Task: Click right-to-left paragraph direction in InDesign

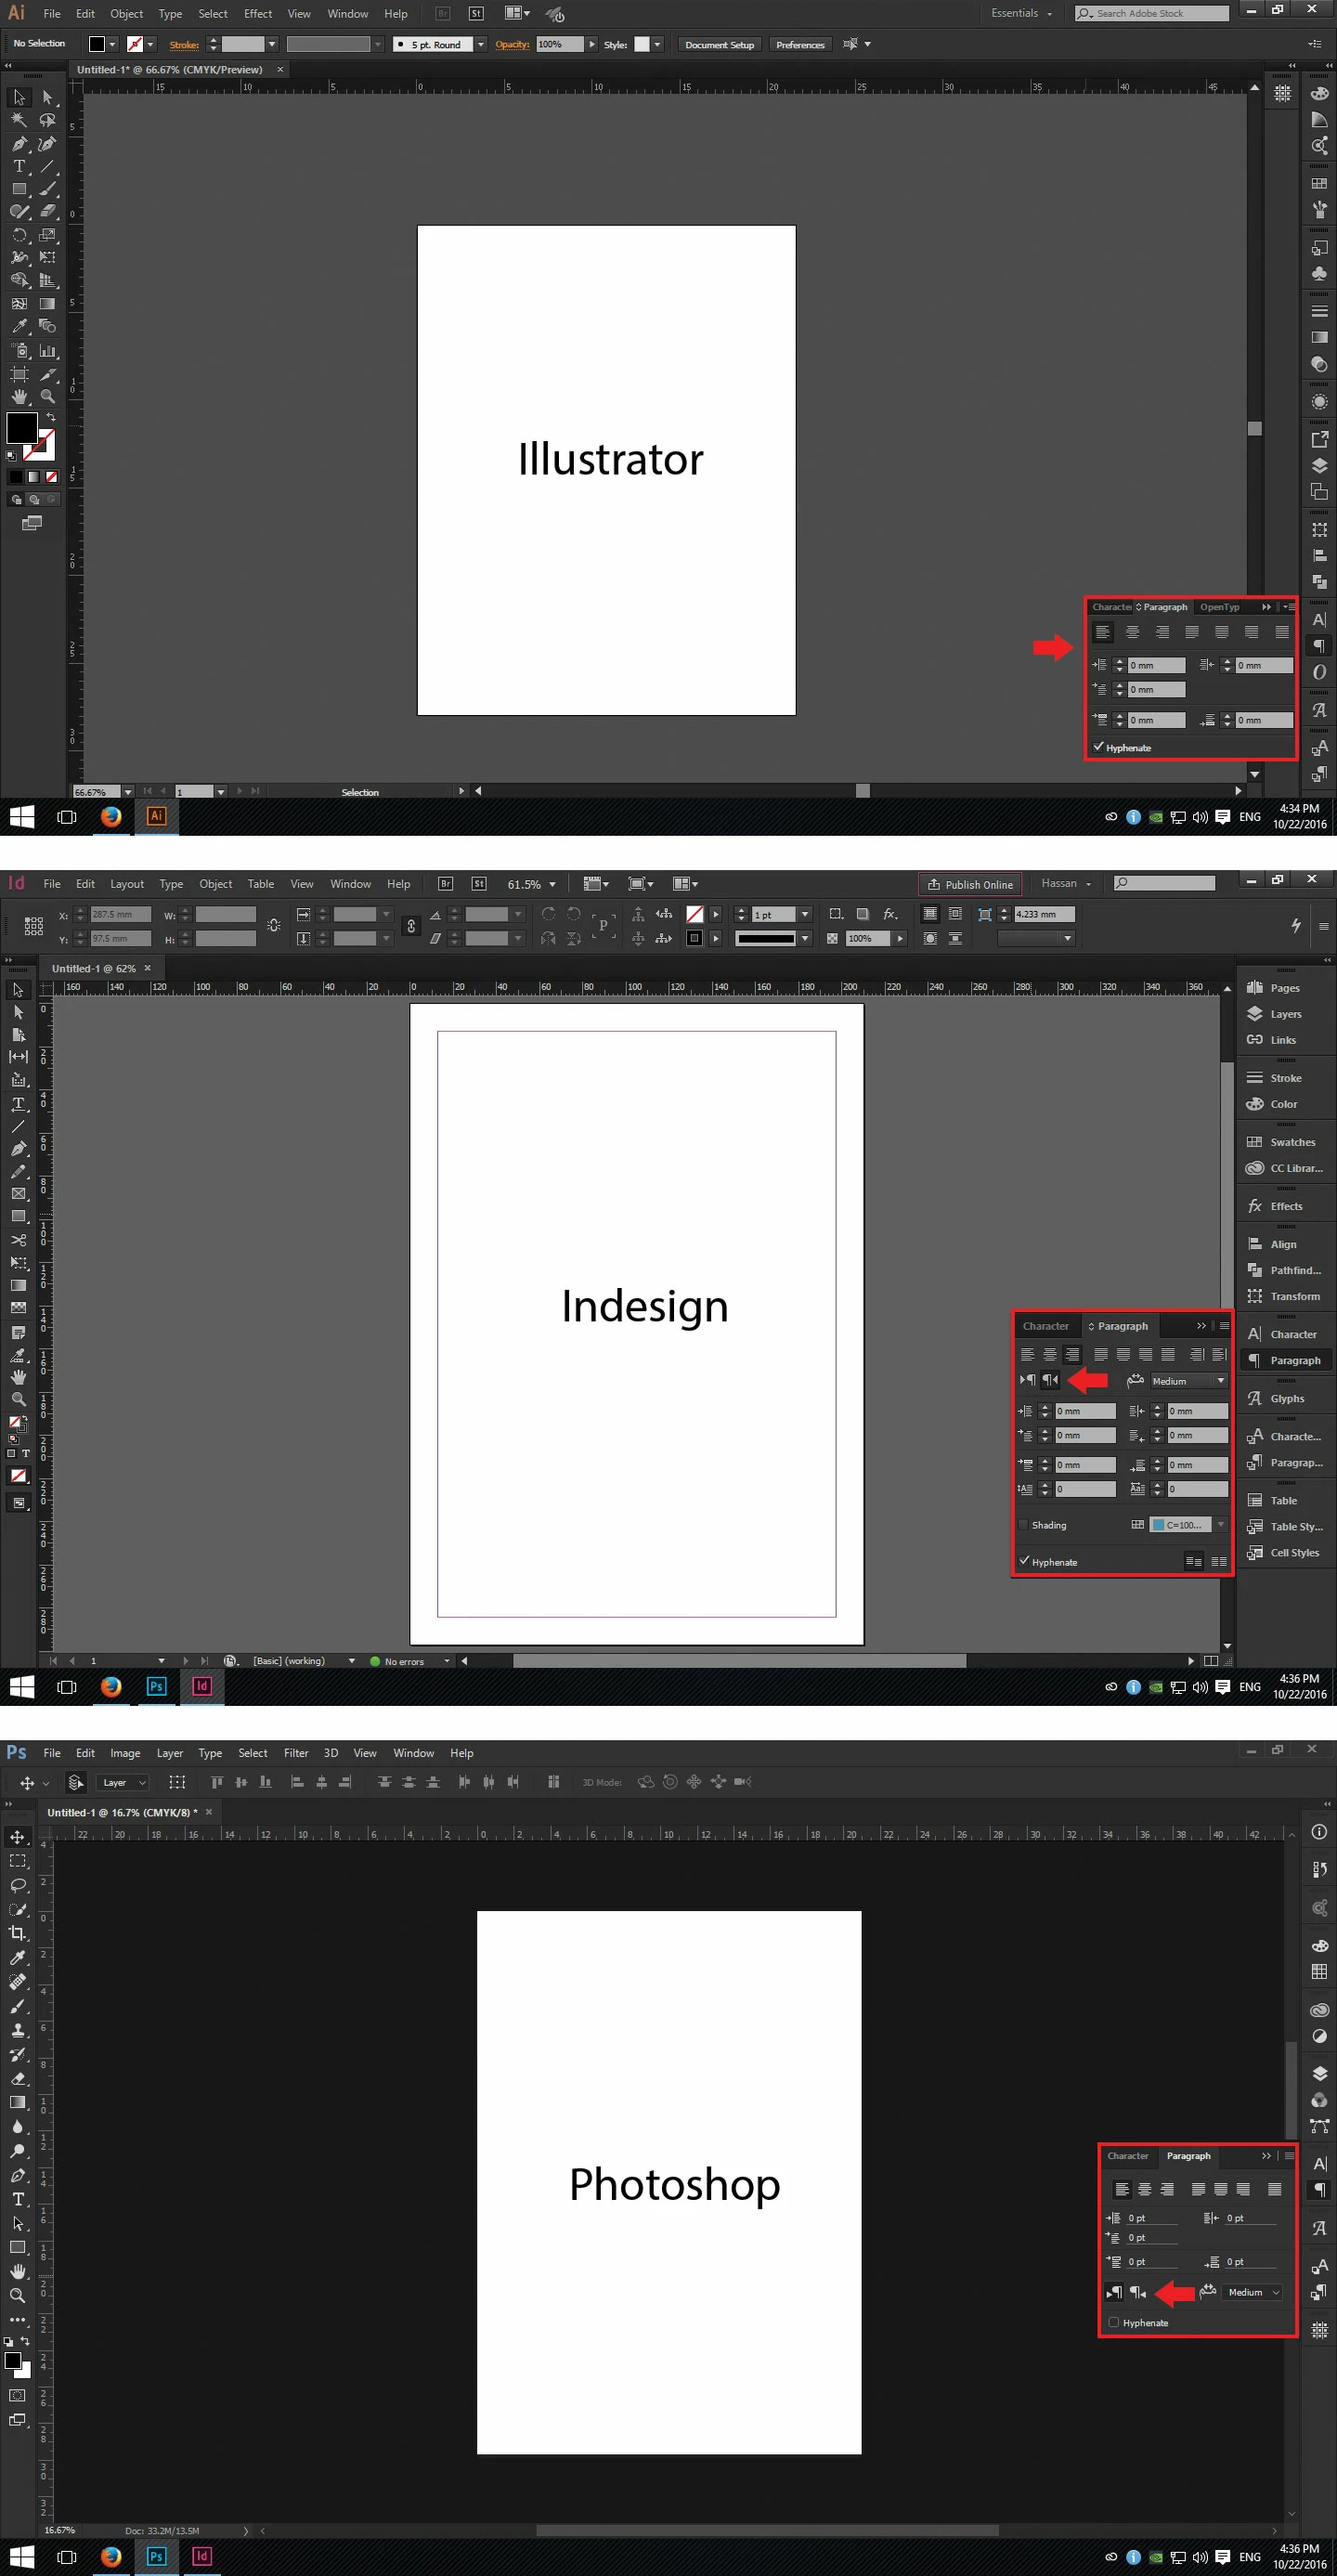Action: point(1049,1380)
